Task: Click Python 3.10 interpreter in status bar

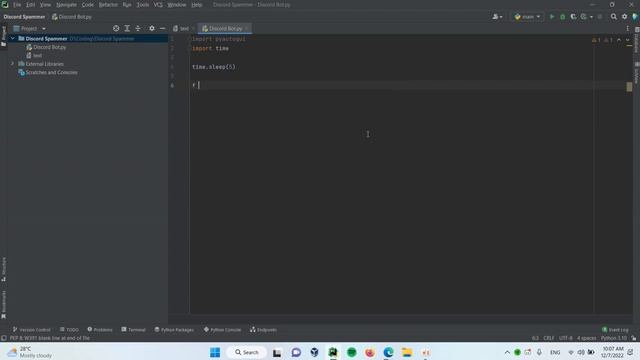Action: click(x=613, y=338)
